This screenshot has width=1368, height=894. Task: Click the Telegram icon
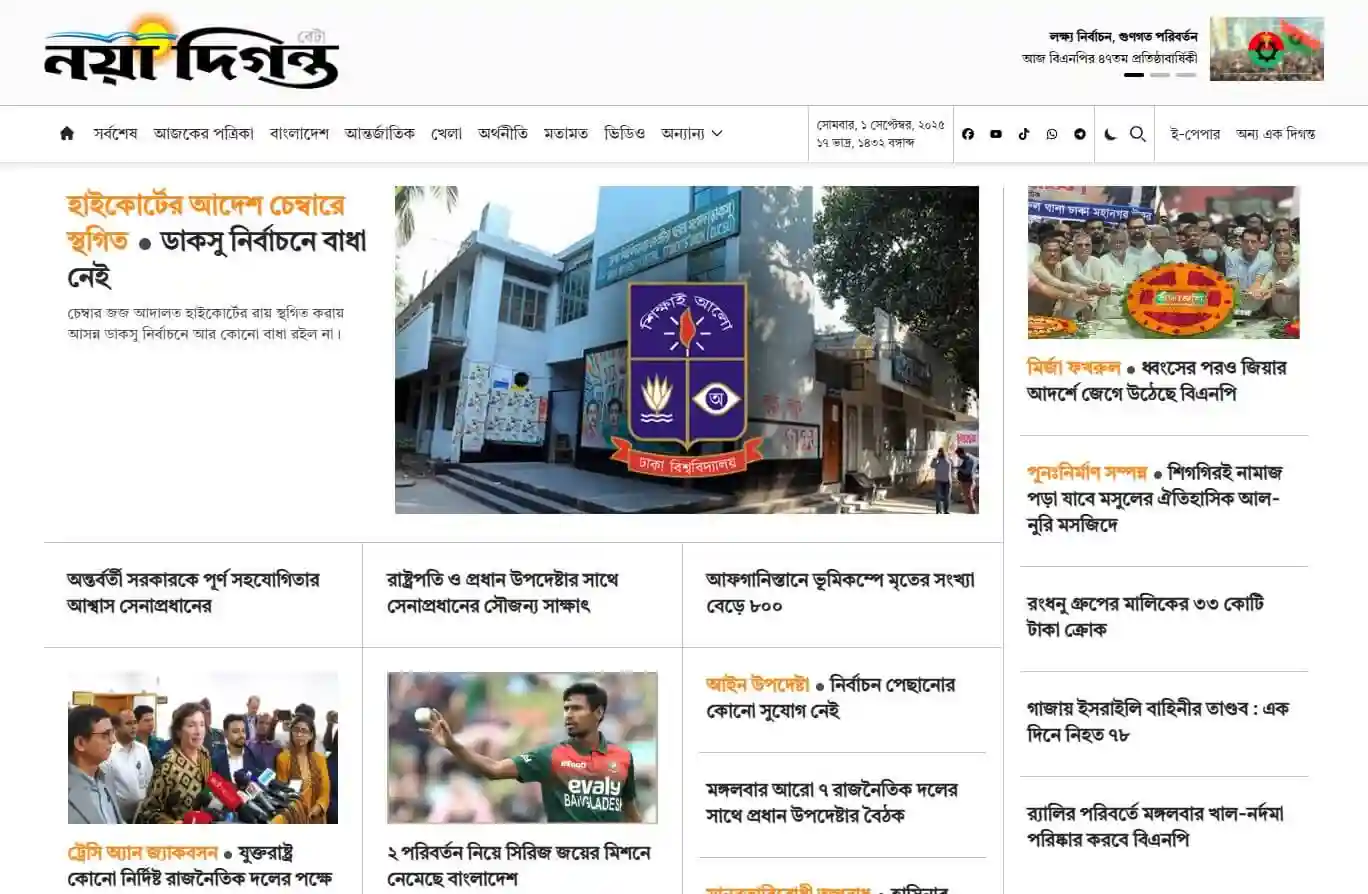(x=1079, y=133)
